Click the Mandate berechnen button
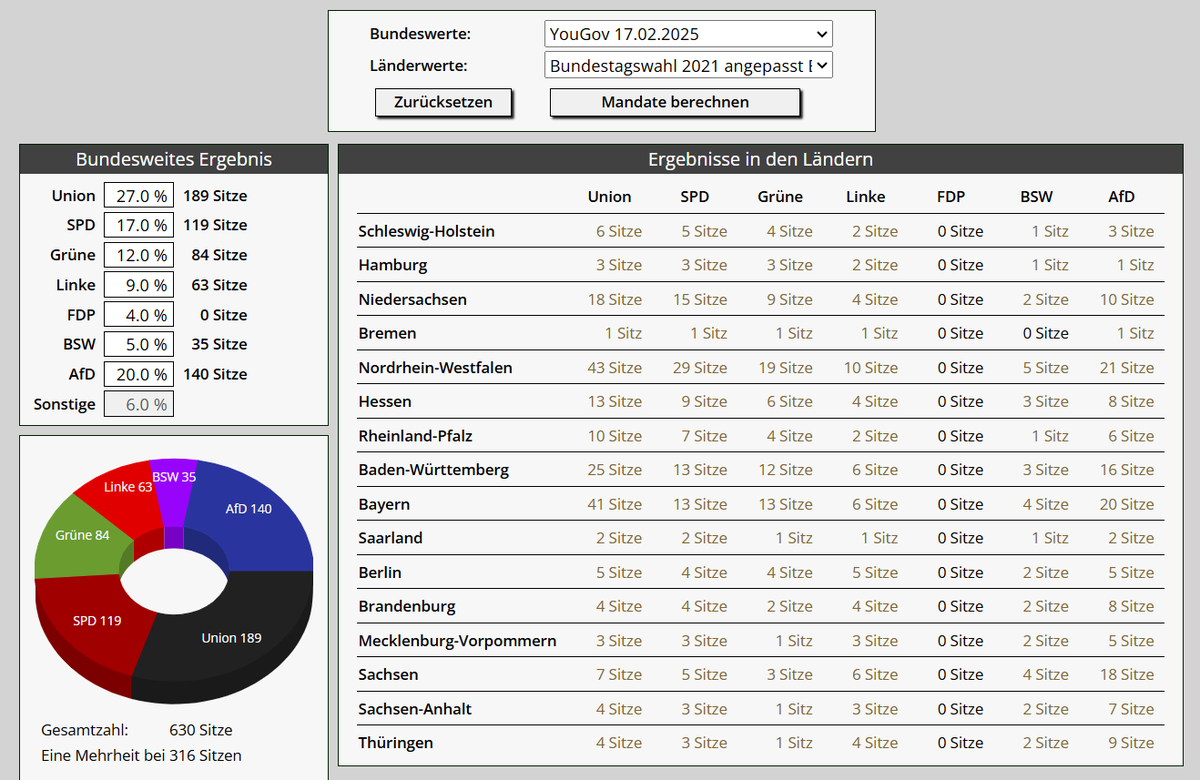 pyautogui.click(x=675, y=102)
